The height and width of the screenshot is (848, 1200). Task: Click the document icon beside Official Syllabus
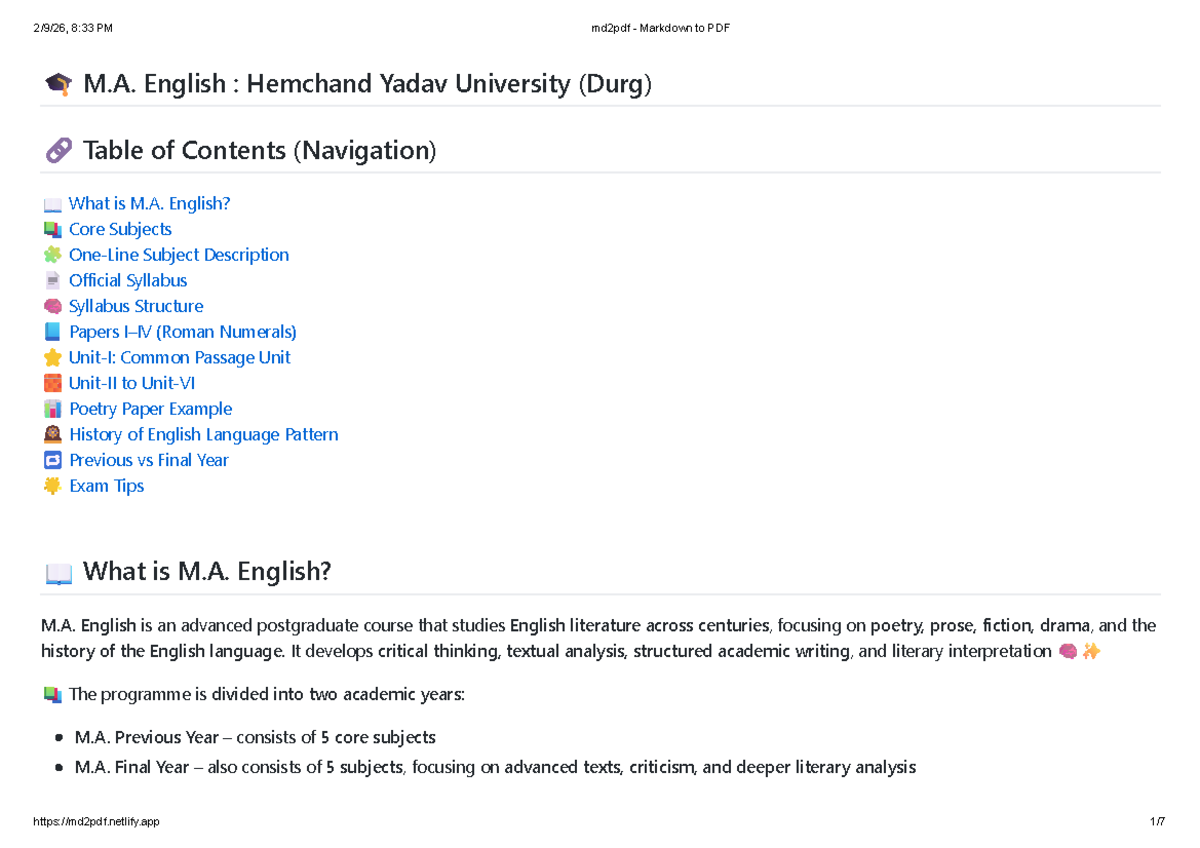click(53, 281)
